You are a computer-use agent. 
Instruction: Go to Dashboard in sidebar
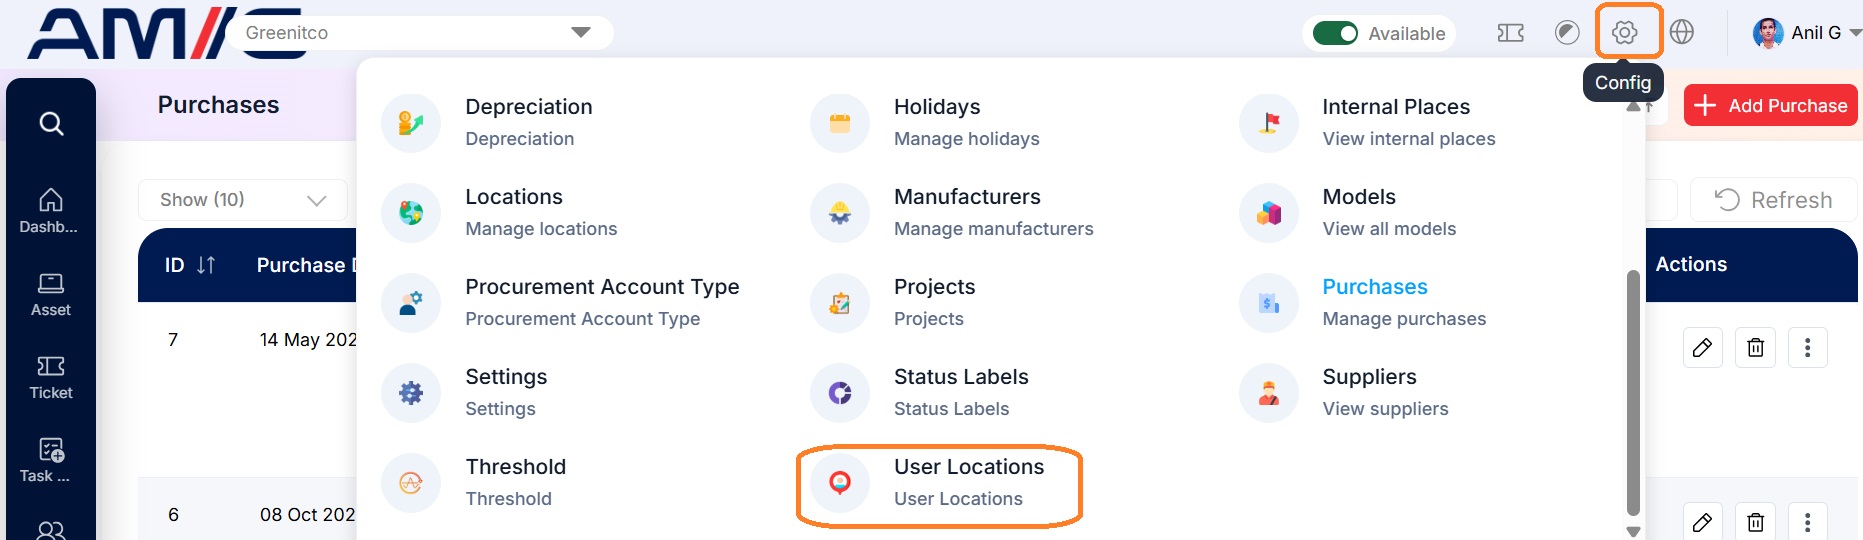click(x=50, y=211)
